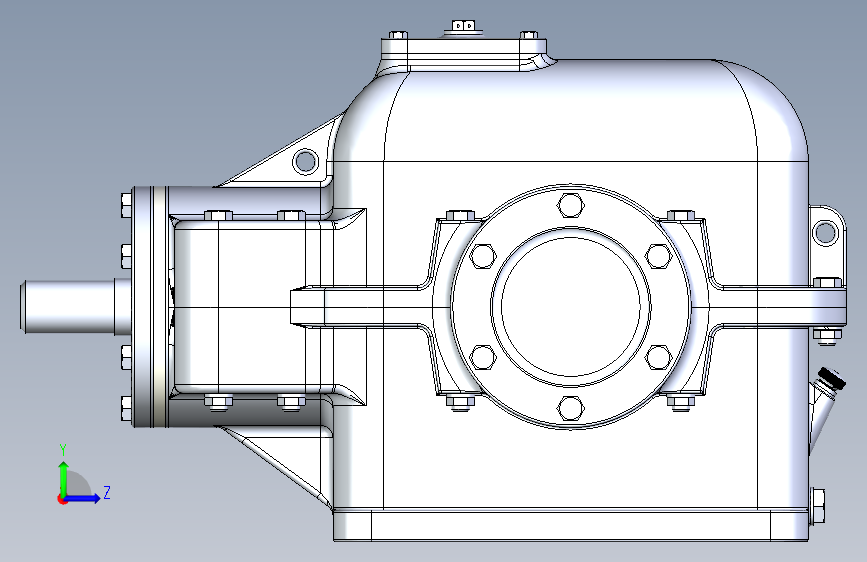Screen dimensions: 867x562
Task: Select the input shaft protruding from the gearbox
Action: coord(76,307)
